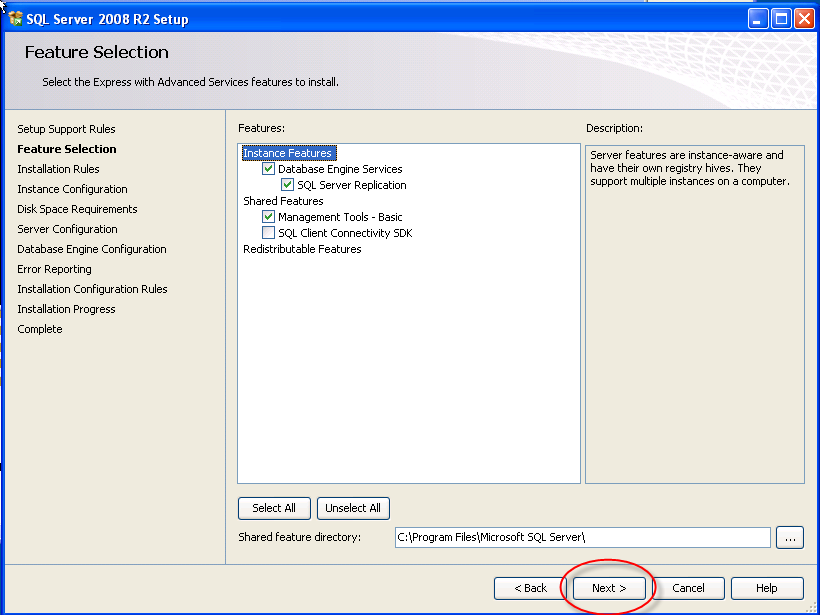820x615 pixels.
Task: Open setup Help
Action: (767, 588)
